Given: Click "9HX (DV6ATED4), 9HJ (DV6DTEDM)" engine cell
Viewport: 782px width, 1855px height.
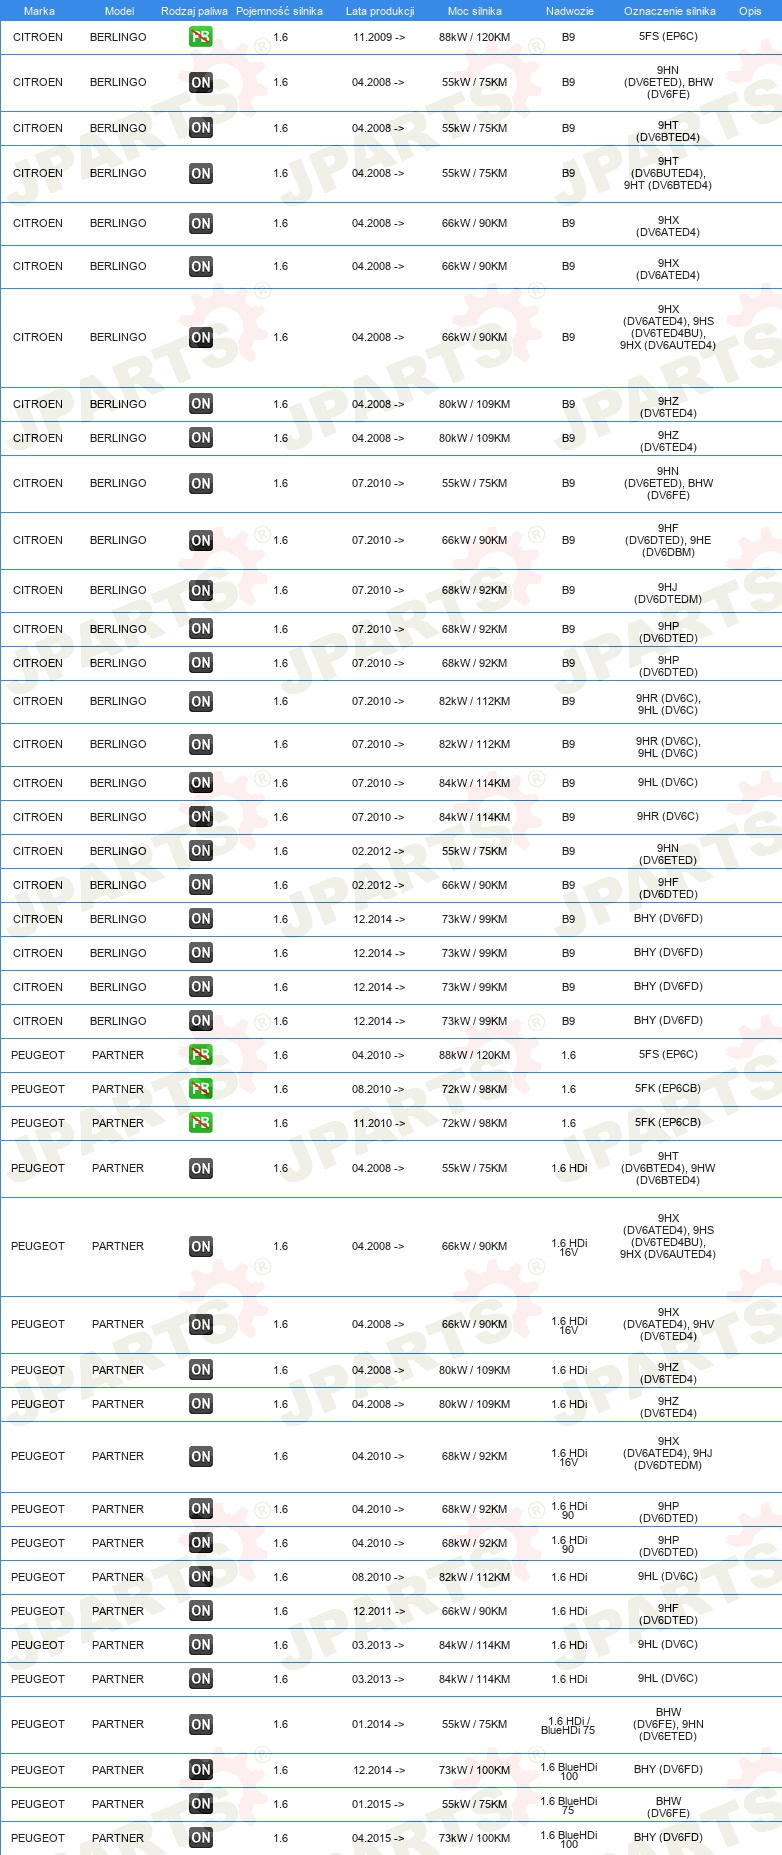Looking at the screenshot, I should pyautogui.click(x=668, y=1453).
